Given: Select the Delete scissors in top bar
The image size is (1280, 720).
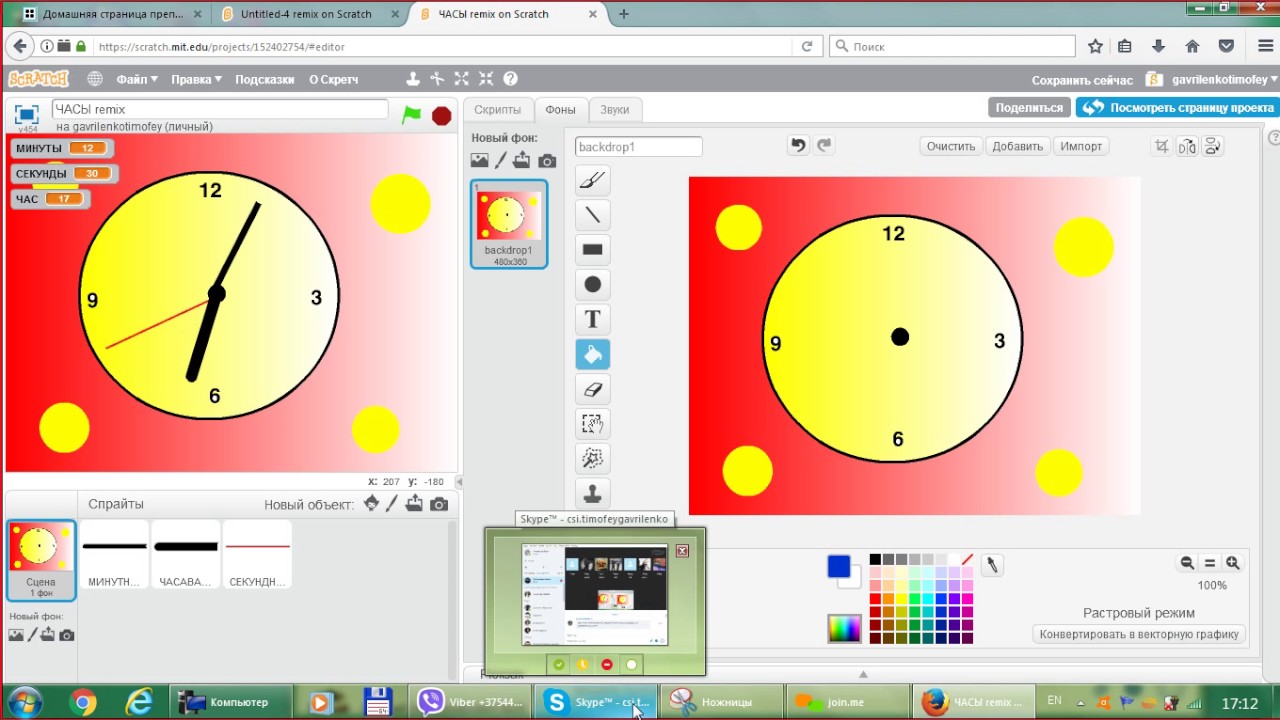Looking at the screenshot, I should tap(437, 79).
